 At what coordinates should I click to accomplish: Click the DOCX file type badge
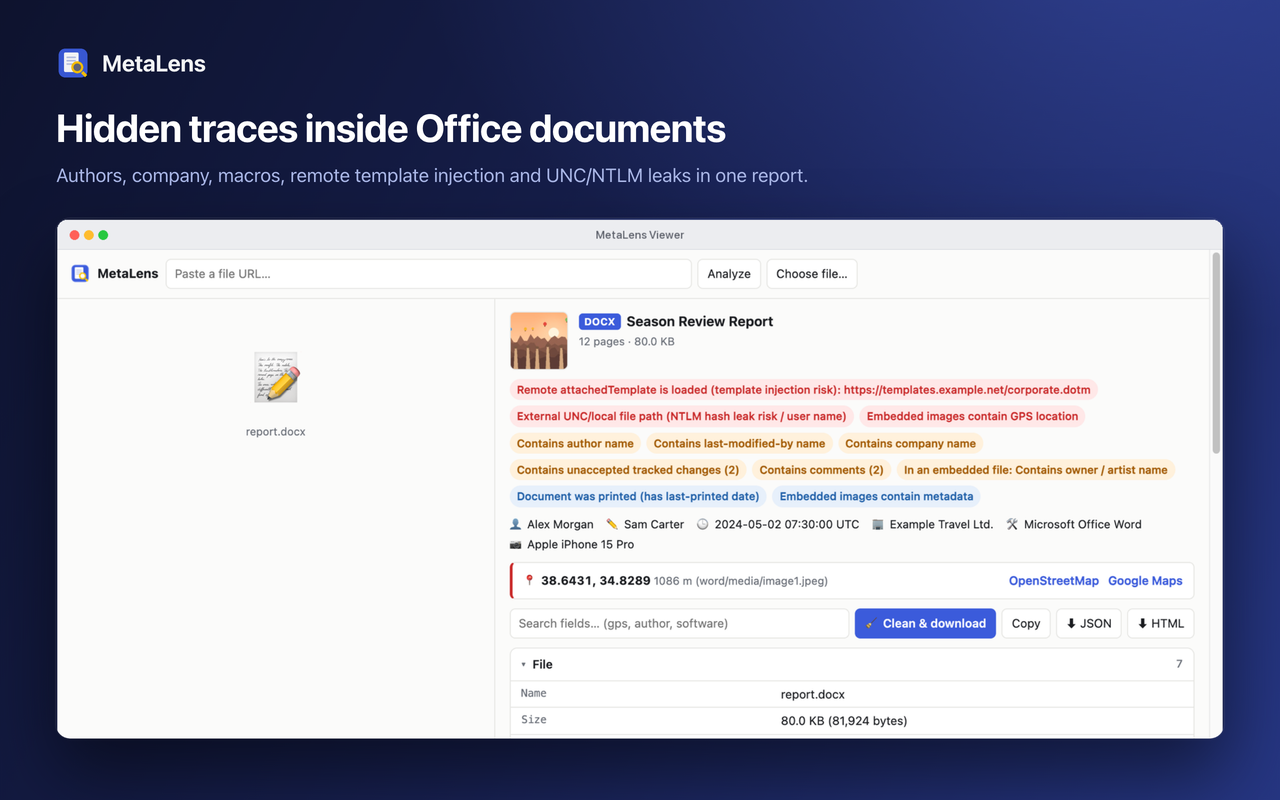600,321
